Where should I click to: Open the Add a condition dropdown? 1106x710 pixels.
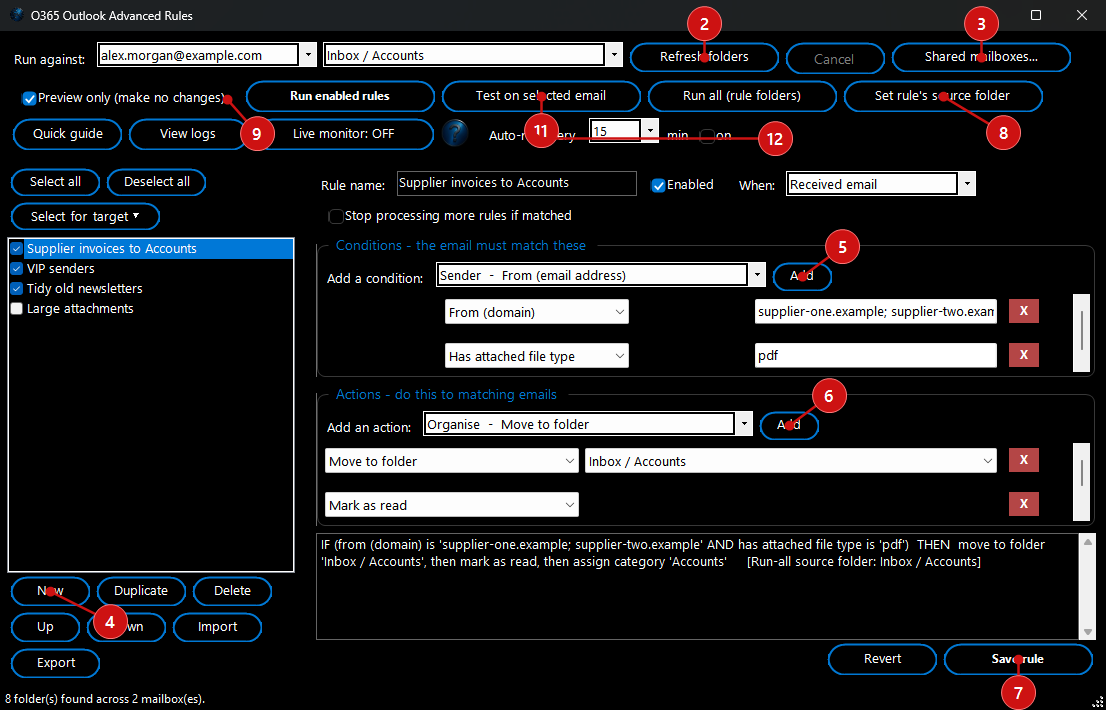[x=758, y=275]
